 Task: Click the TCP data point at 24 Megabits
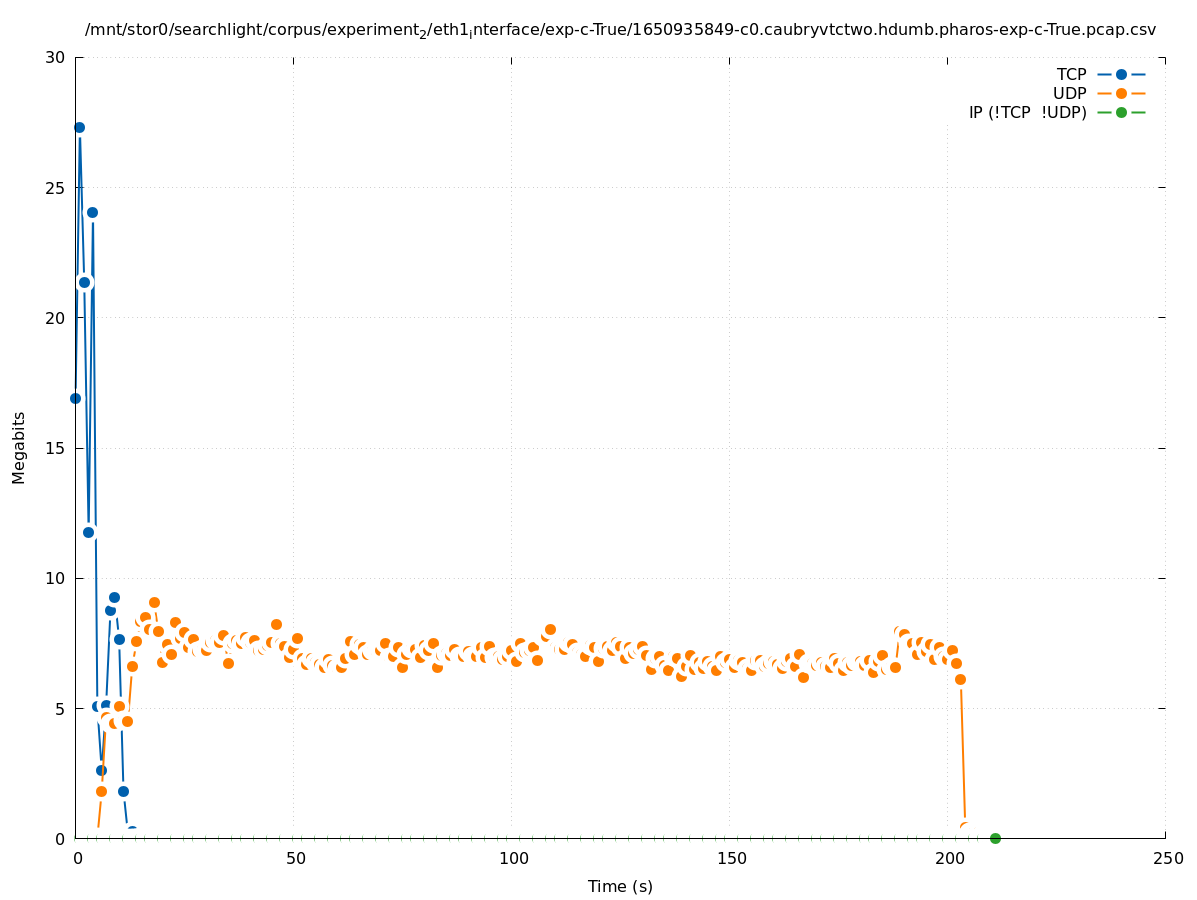[x=92, y=212]
